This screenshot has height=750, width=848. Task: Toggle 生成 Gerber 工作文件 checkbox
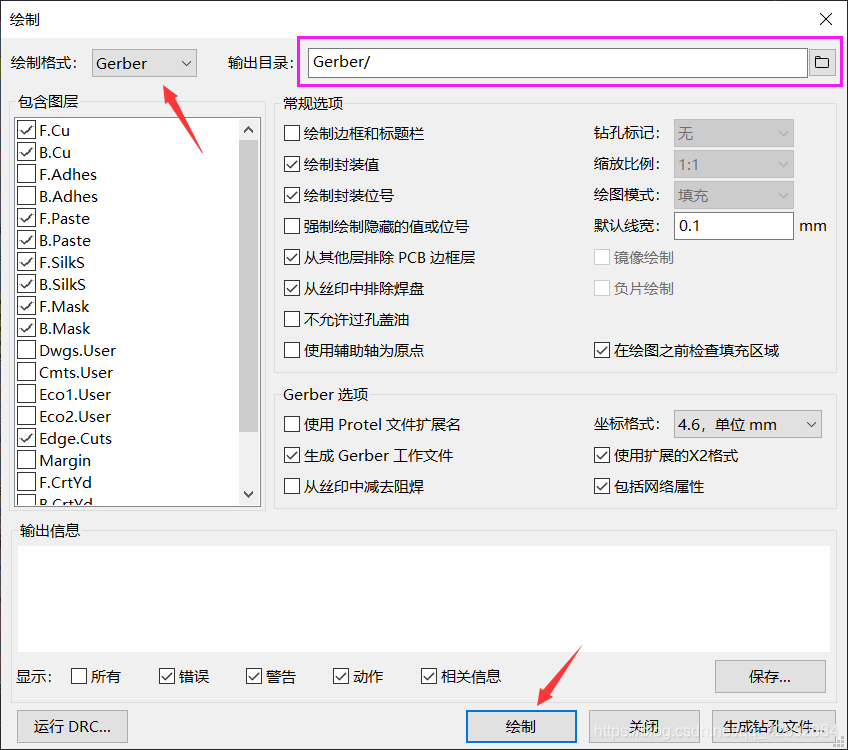click(x=292, y=455)
